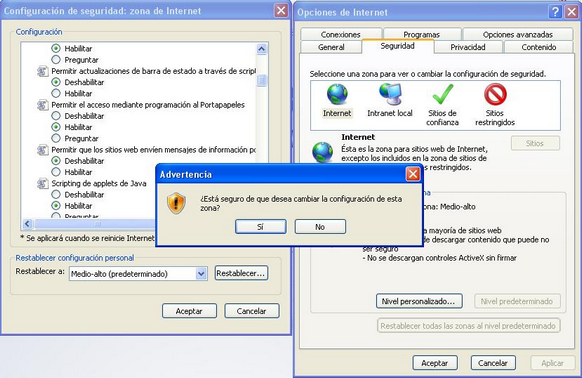Click the settings list scroll-up arrow
The width and height of the screenshot is (582, 378).
(x=261, y=49)
